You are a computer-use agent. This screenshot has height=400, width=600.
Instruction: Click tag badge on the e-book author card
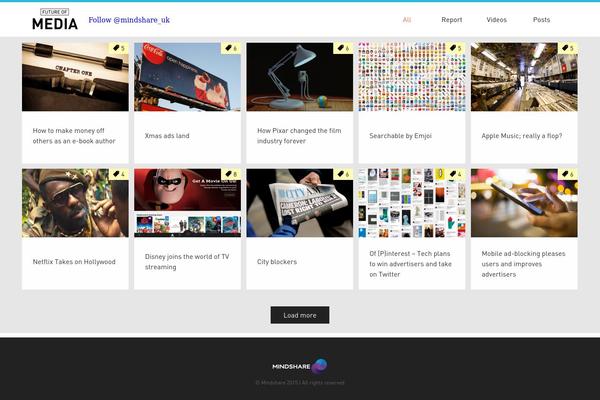pos(119,48)
